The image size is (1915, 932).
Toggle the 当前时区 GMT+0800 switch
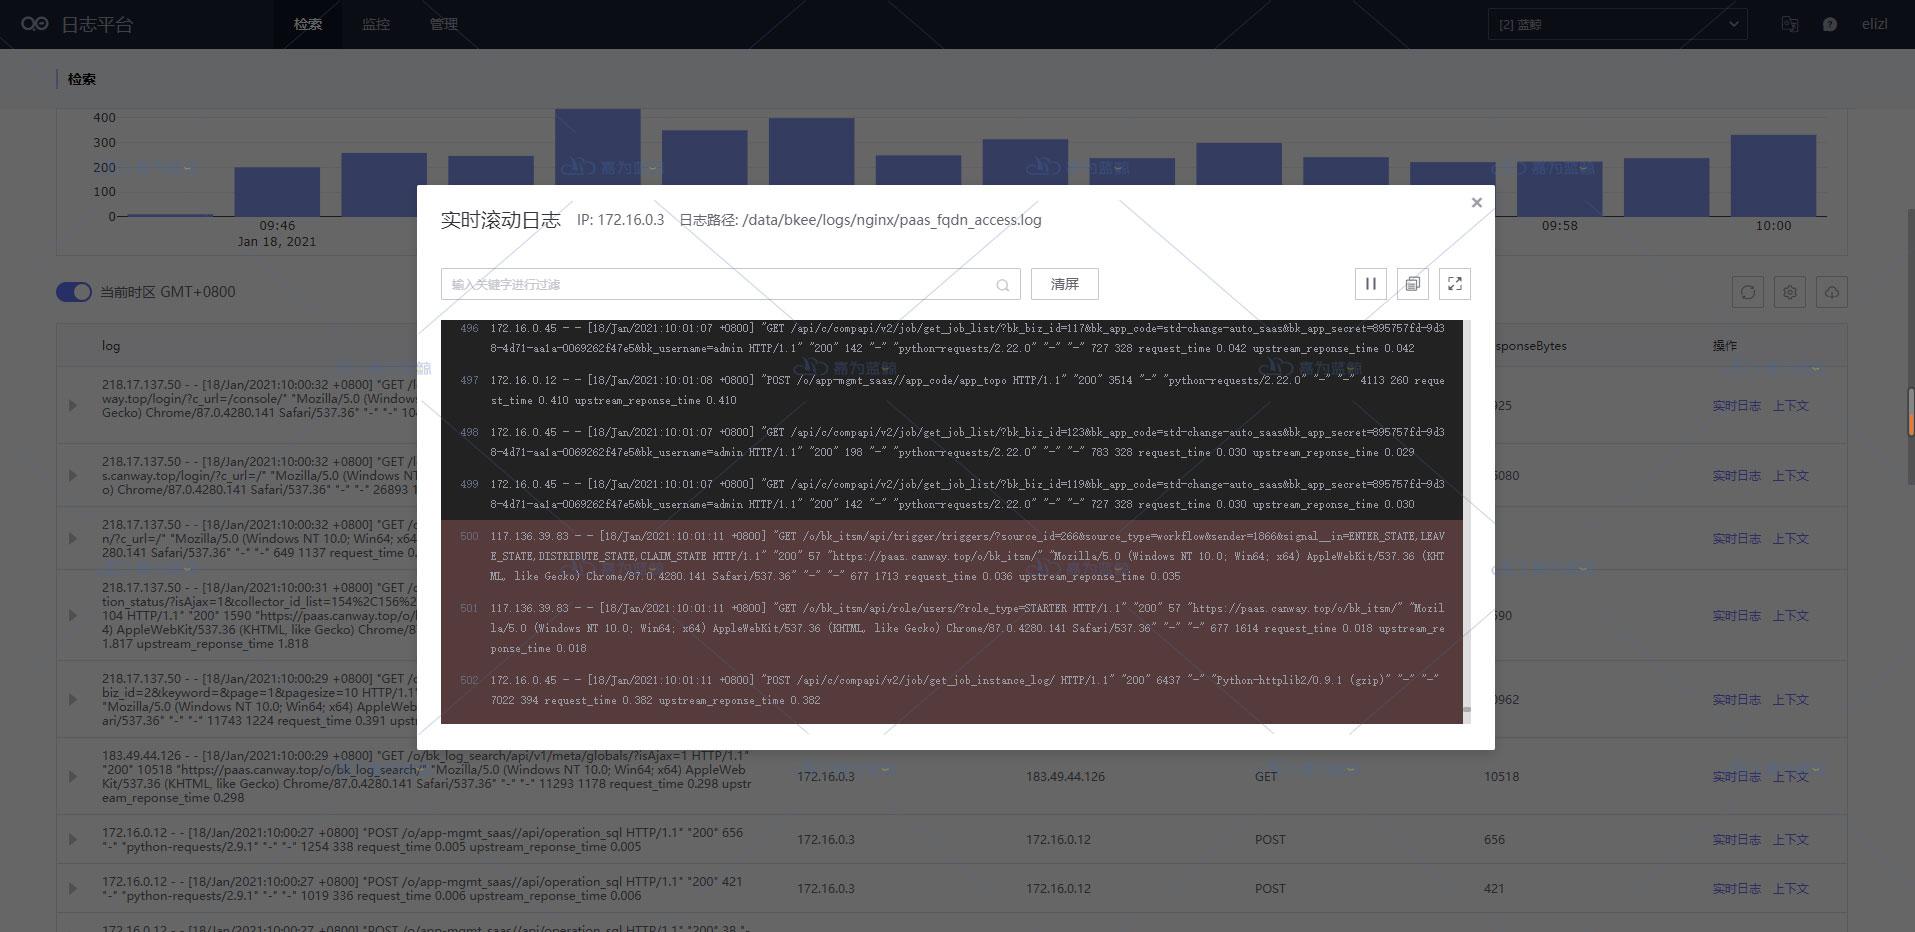point(74,292)
